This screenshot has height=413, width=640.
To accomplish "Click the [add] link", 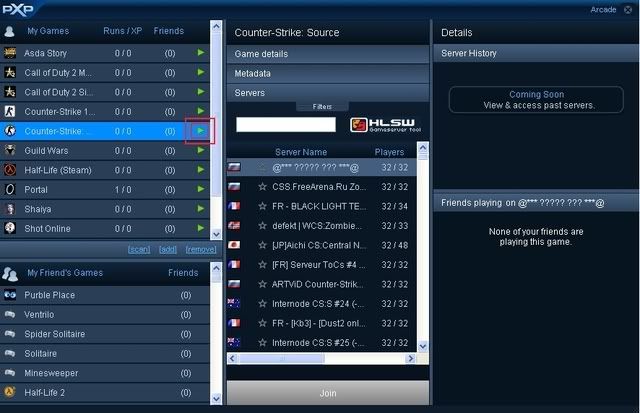I will [x=168, y=249].
